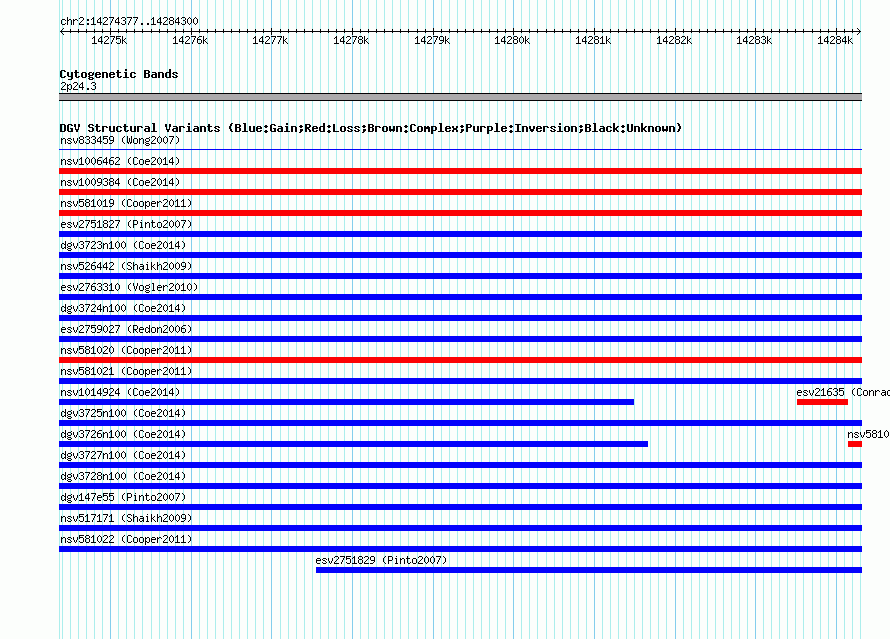Click the 14280k ruler tick label

(x=512, y=40)
